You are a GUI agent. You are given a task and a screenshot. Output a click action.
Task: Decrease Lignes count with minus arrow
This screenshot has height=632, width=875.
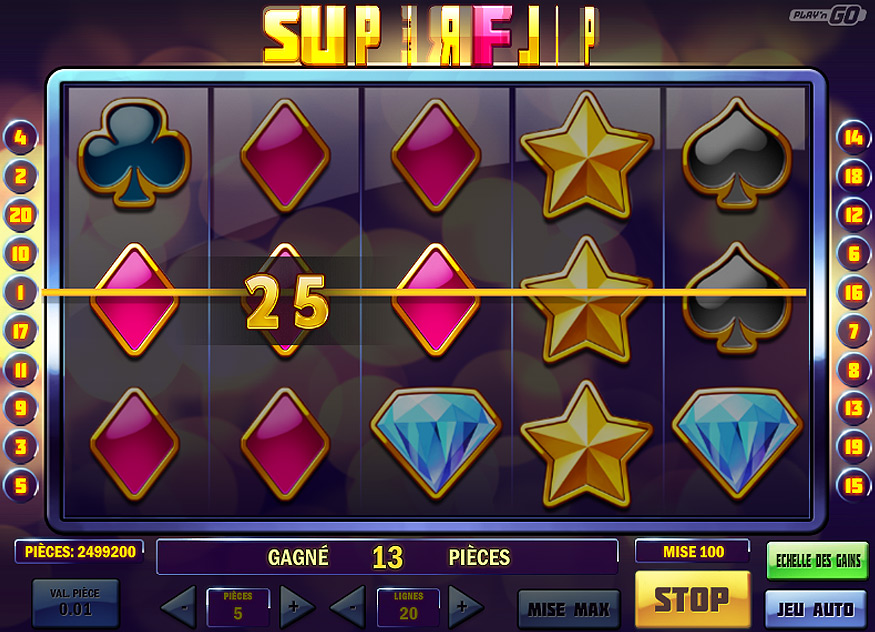349,606
